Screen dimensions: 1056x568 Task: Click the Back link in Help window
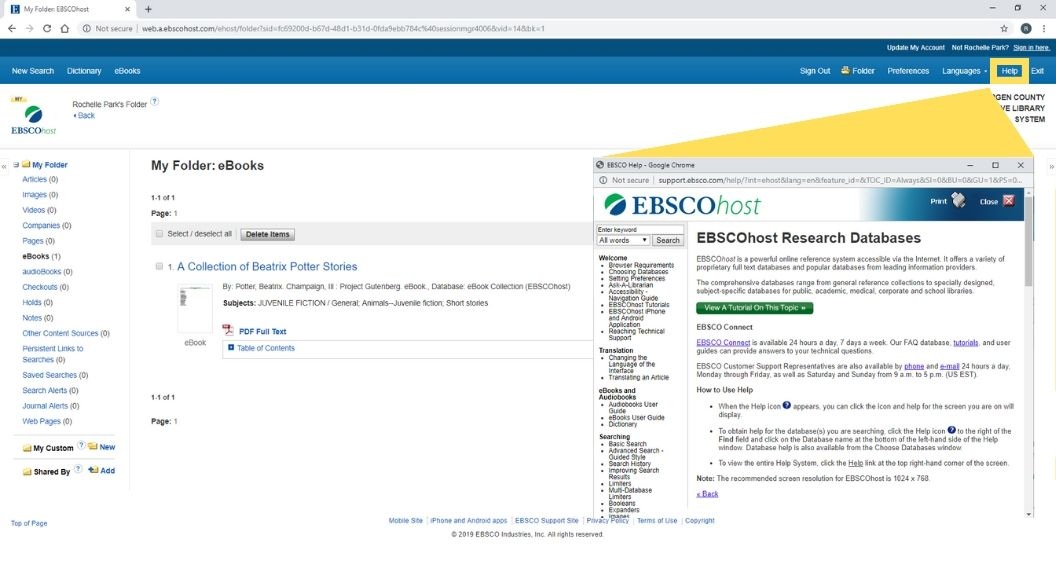[x=707, y=493]
